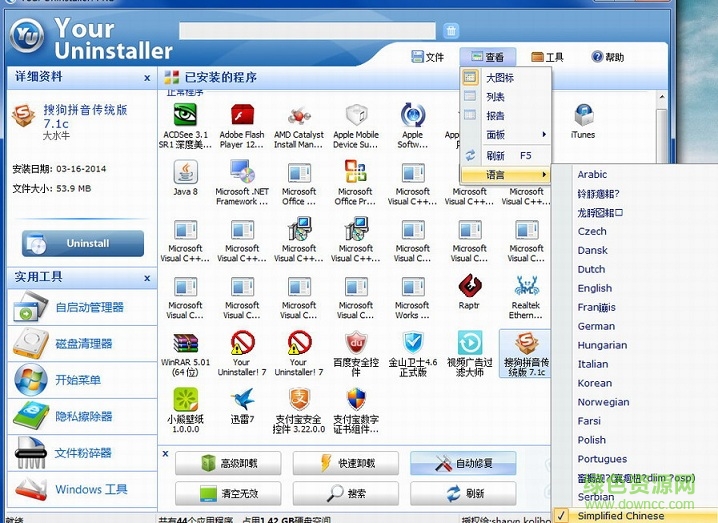Choose 大图标 large icons view
Image resolution: width=718 pixels, height=523 pixels.
coord(506,78)
